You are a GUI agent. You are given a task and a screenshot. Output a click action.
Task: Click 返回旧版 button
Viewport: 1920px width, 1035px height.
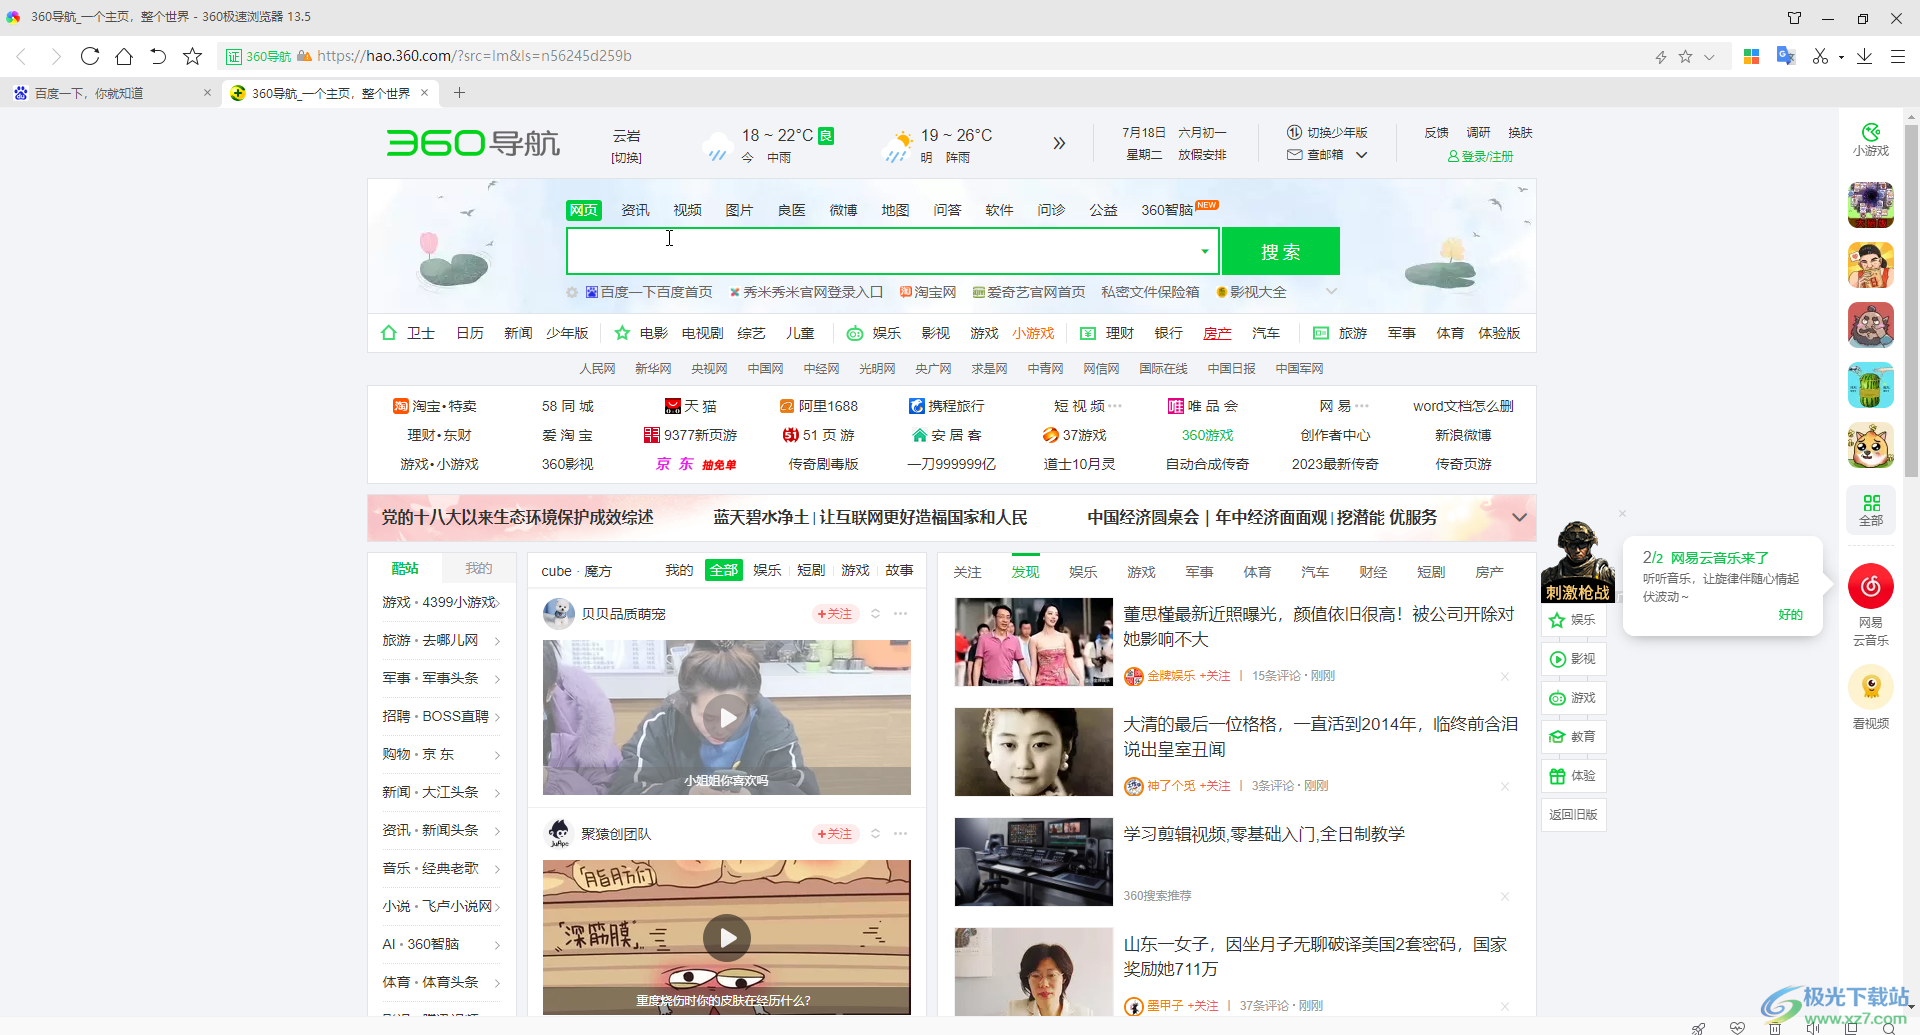click(1573, 814)
